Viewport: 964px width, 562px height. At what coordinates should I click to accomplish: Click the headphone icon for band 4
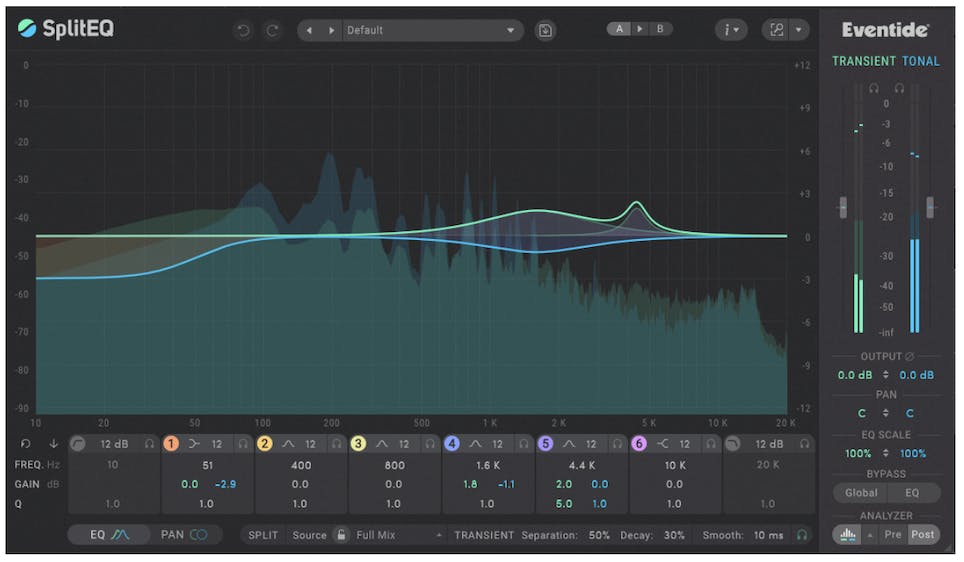point(525,444)
